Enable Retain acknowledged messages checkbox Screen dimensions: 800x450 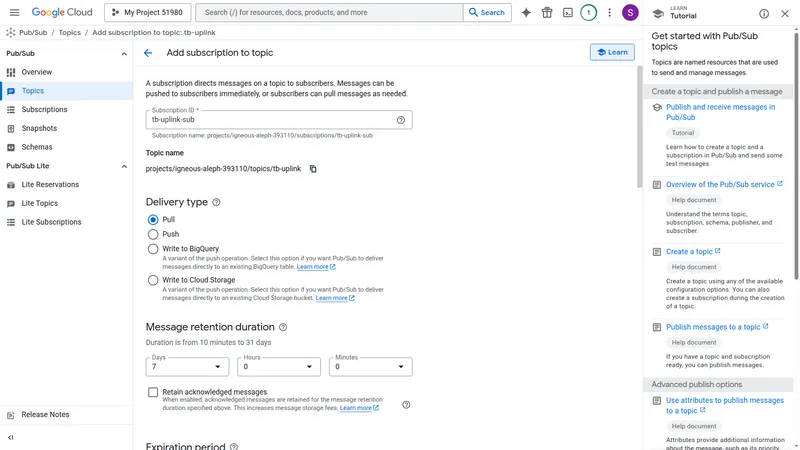(x=153, y=392)
